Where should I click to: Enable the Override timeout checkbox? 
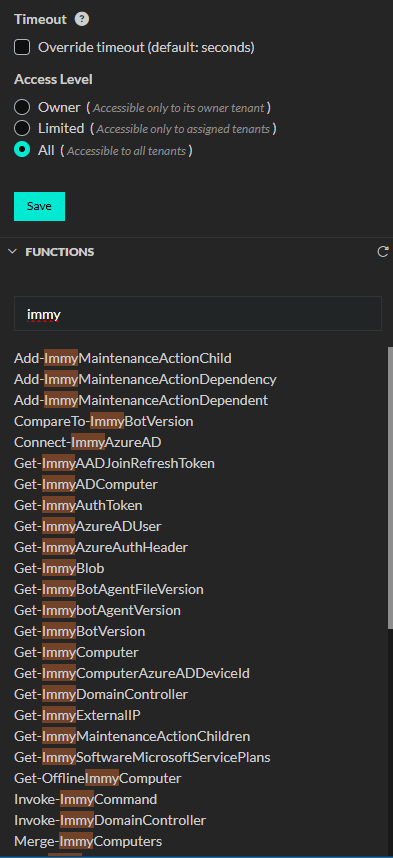22,47
